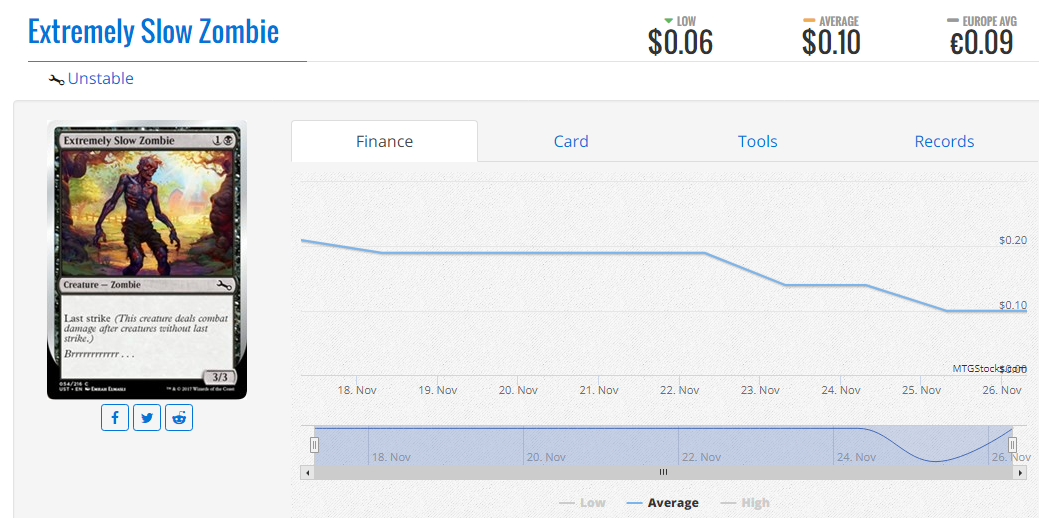1039x518 pixels.
Task: Toggle the High series in chart legend
Action: [x=745, y=503]
